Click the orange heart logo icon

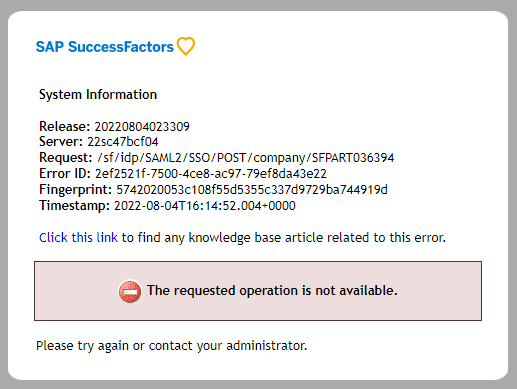tap(186, 46)
